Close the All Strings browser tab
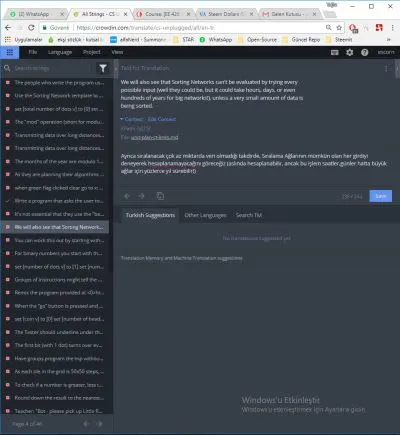 [x=125, y=14]
